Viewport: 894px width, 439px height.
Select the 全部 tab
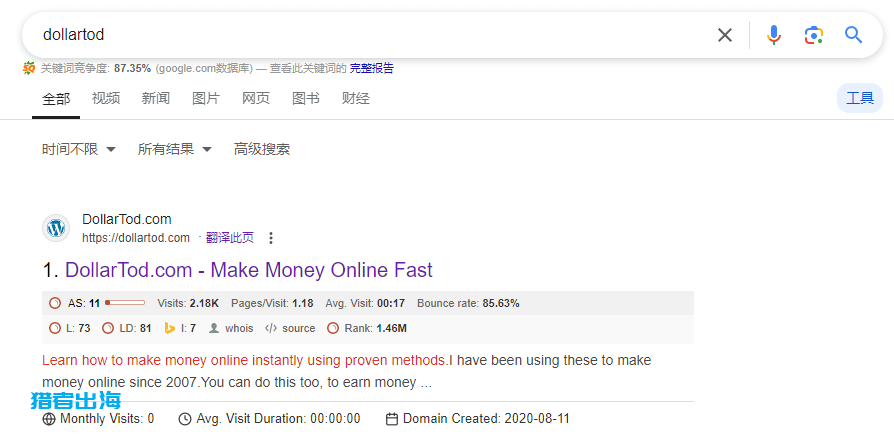(x=56, y=99)
